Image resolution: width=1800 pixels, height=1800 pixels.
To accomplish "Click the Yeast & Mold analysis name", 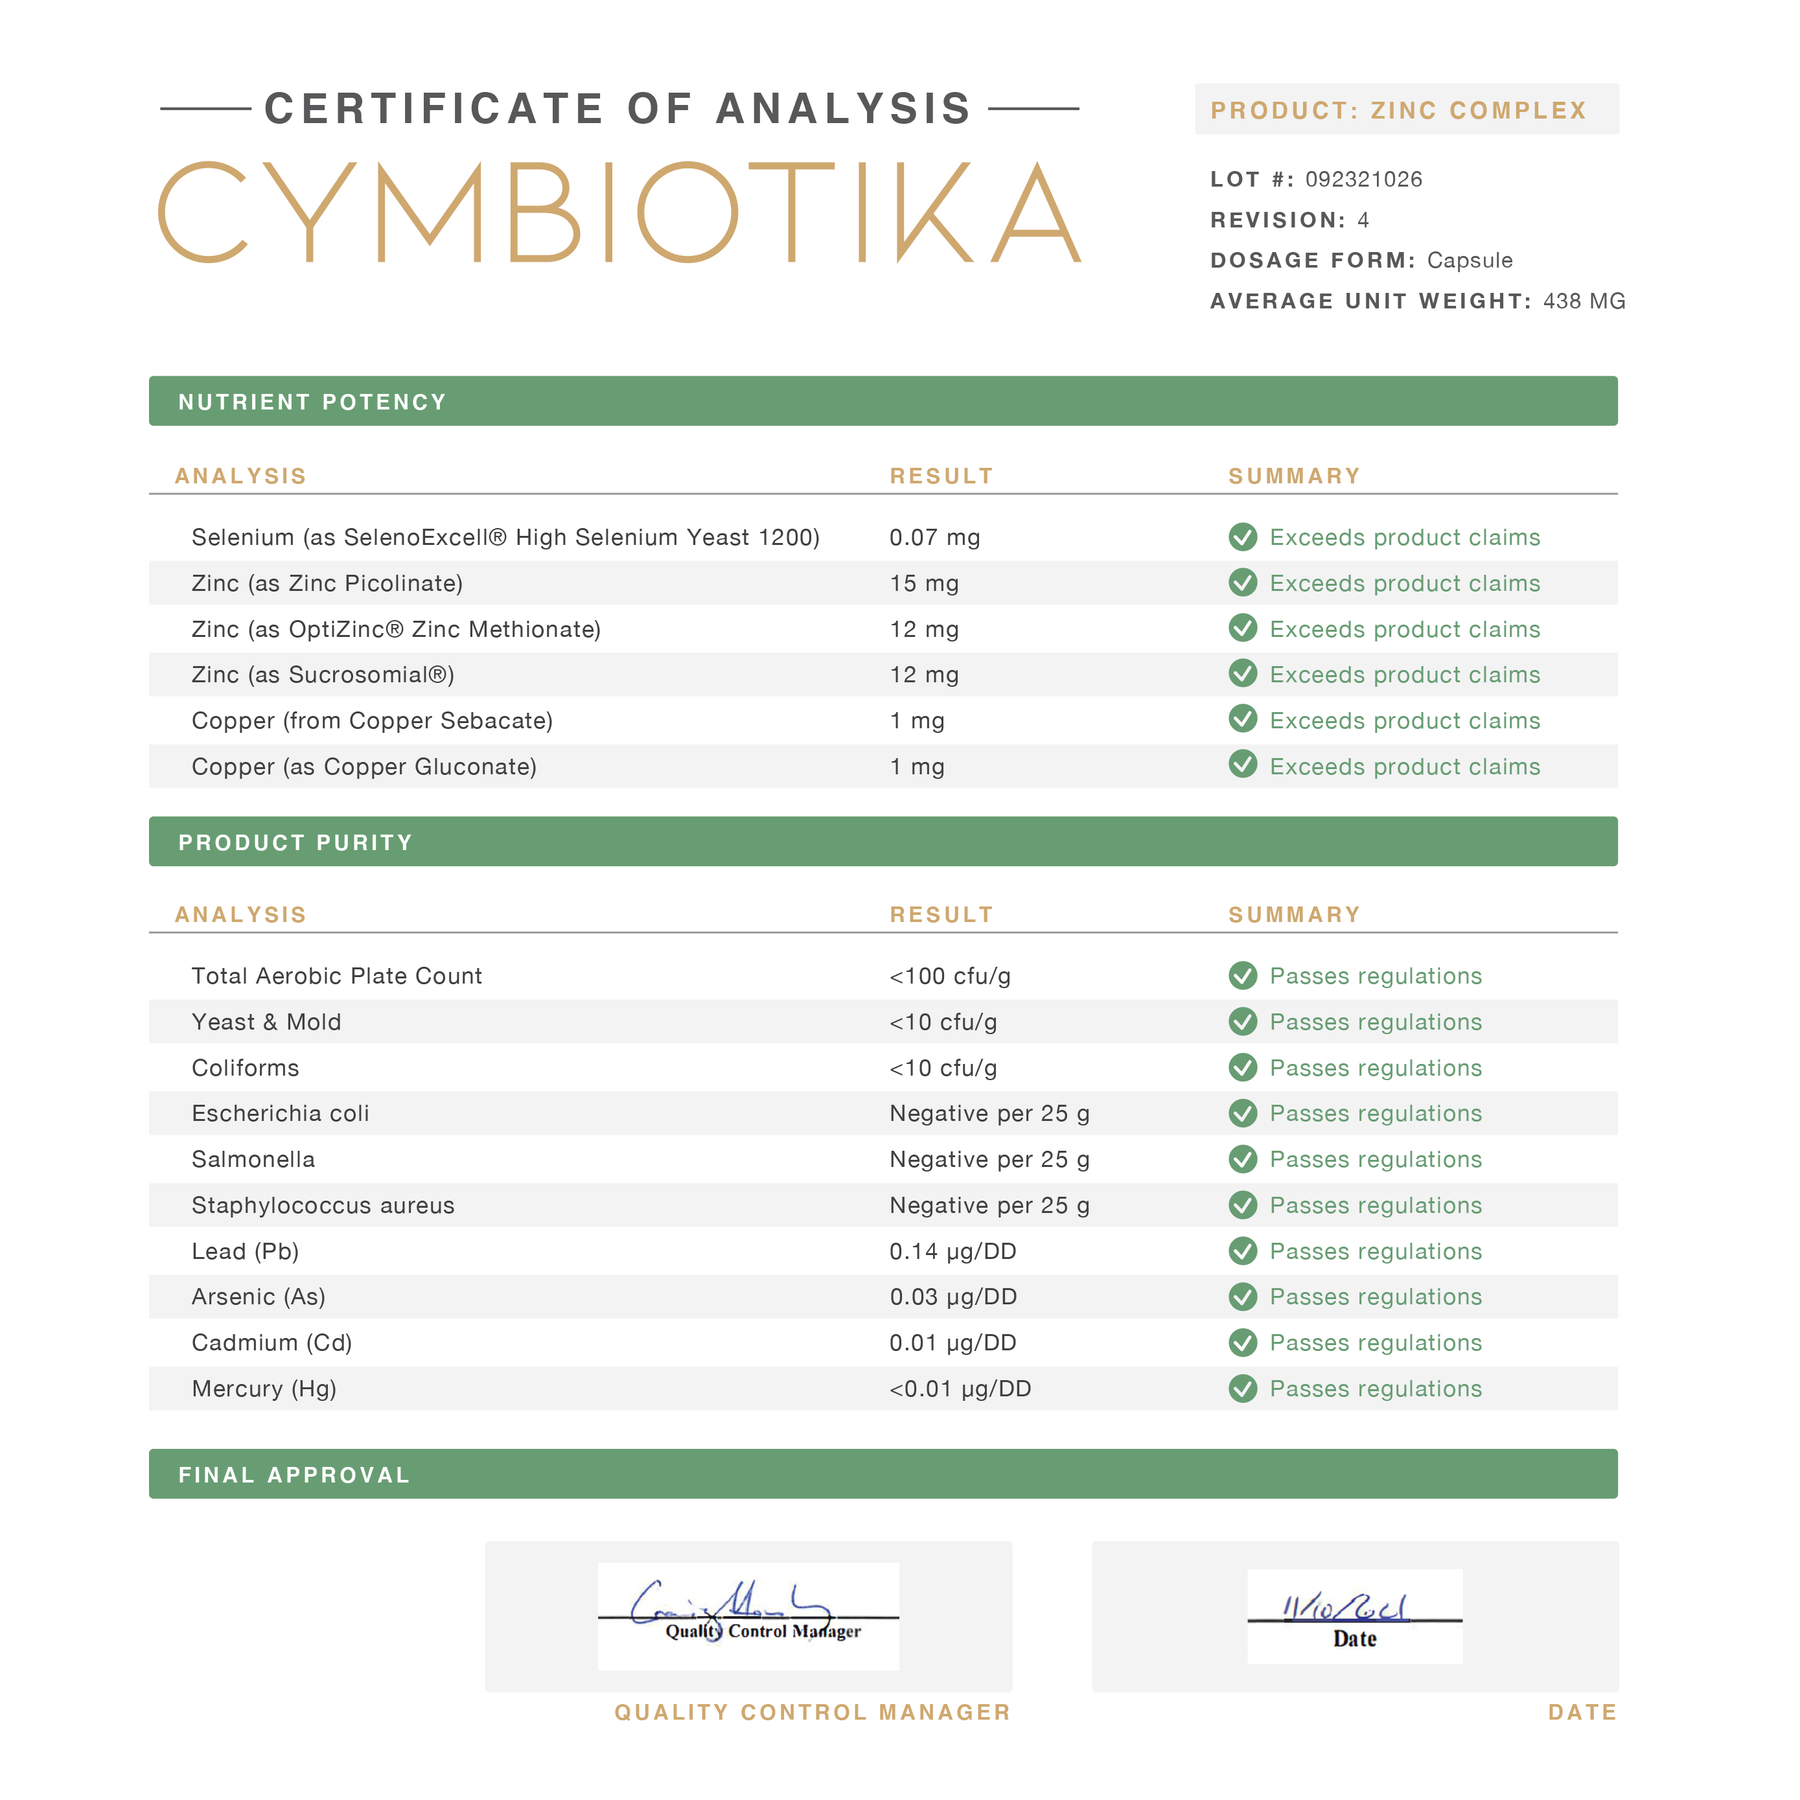I will [266, 1022].
